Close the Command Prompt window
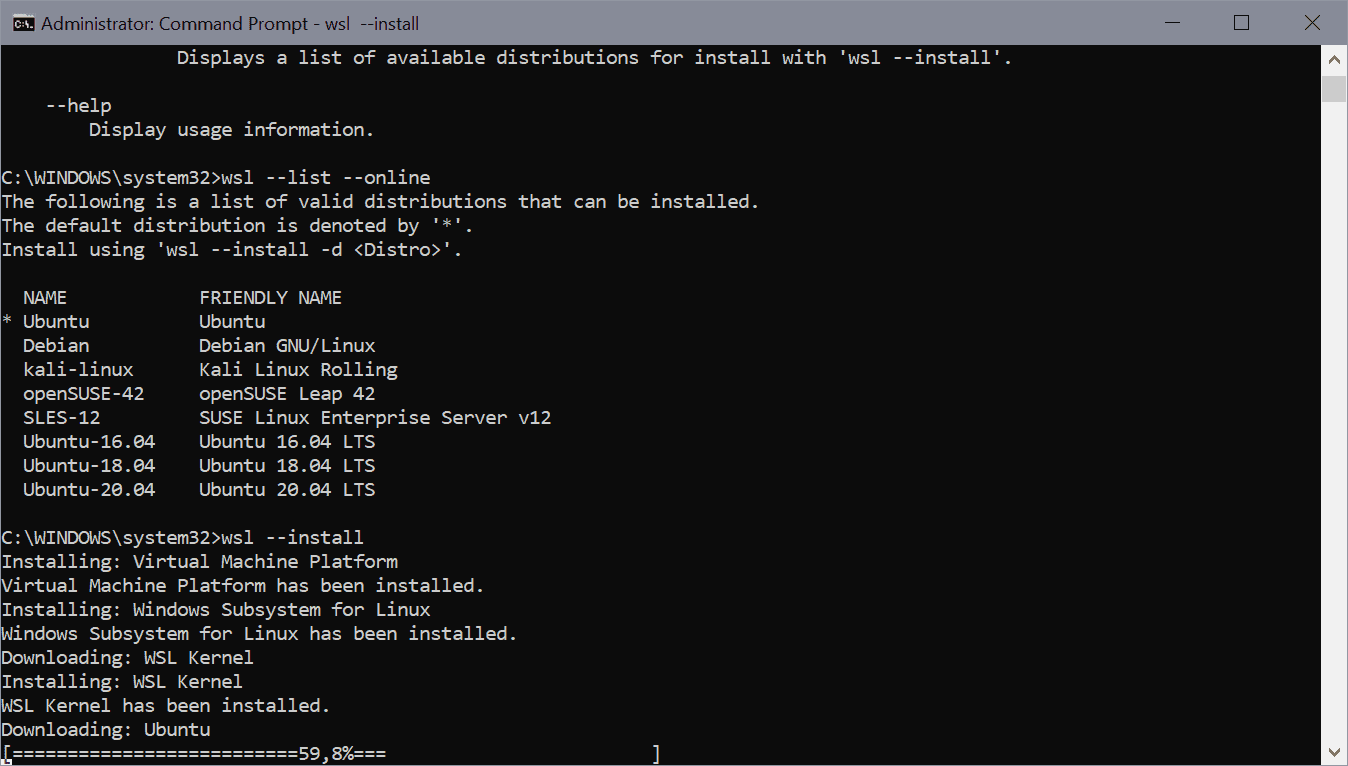Screen dimensions: 1348x766 pos(1311,22)
